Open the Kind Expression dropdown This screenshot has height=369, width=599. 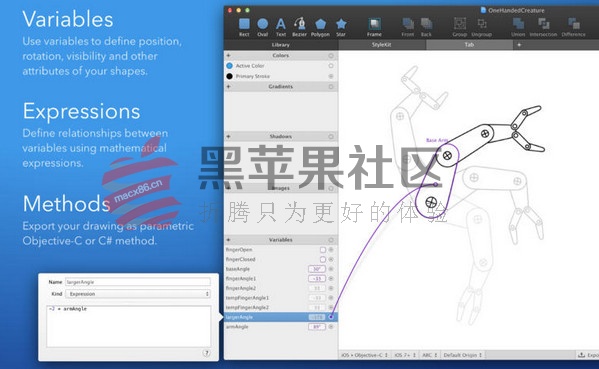coord(138,294)
